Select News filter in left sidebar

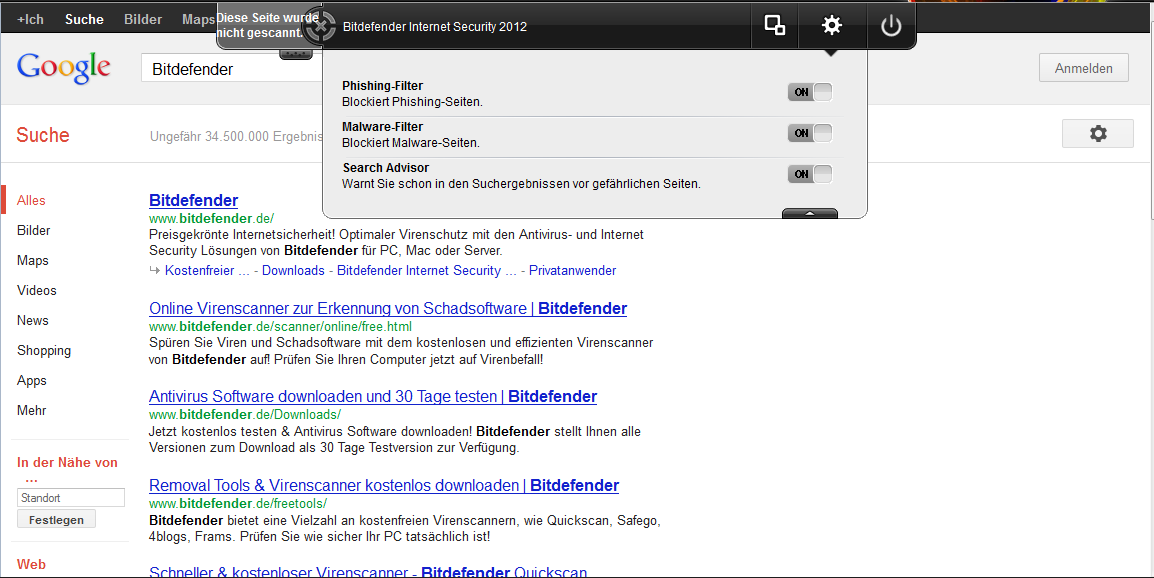click(32, 320)
